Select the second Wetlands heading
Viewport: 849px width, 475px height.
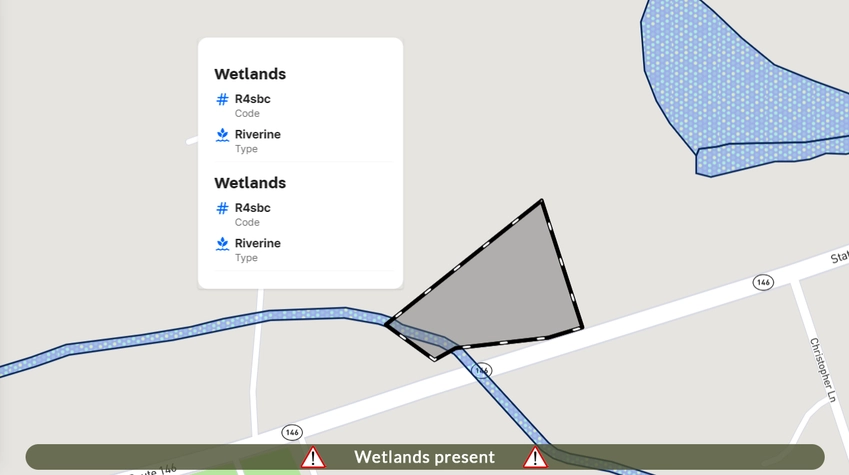pyautogui.click(x=250, y=183)
